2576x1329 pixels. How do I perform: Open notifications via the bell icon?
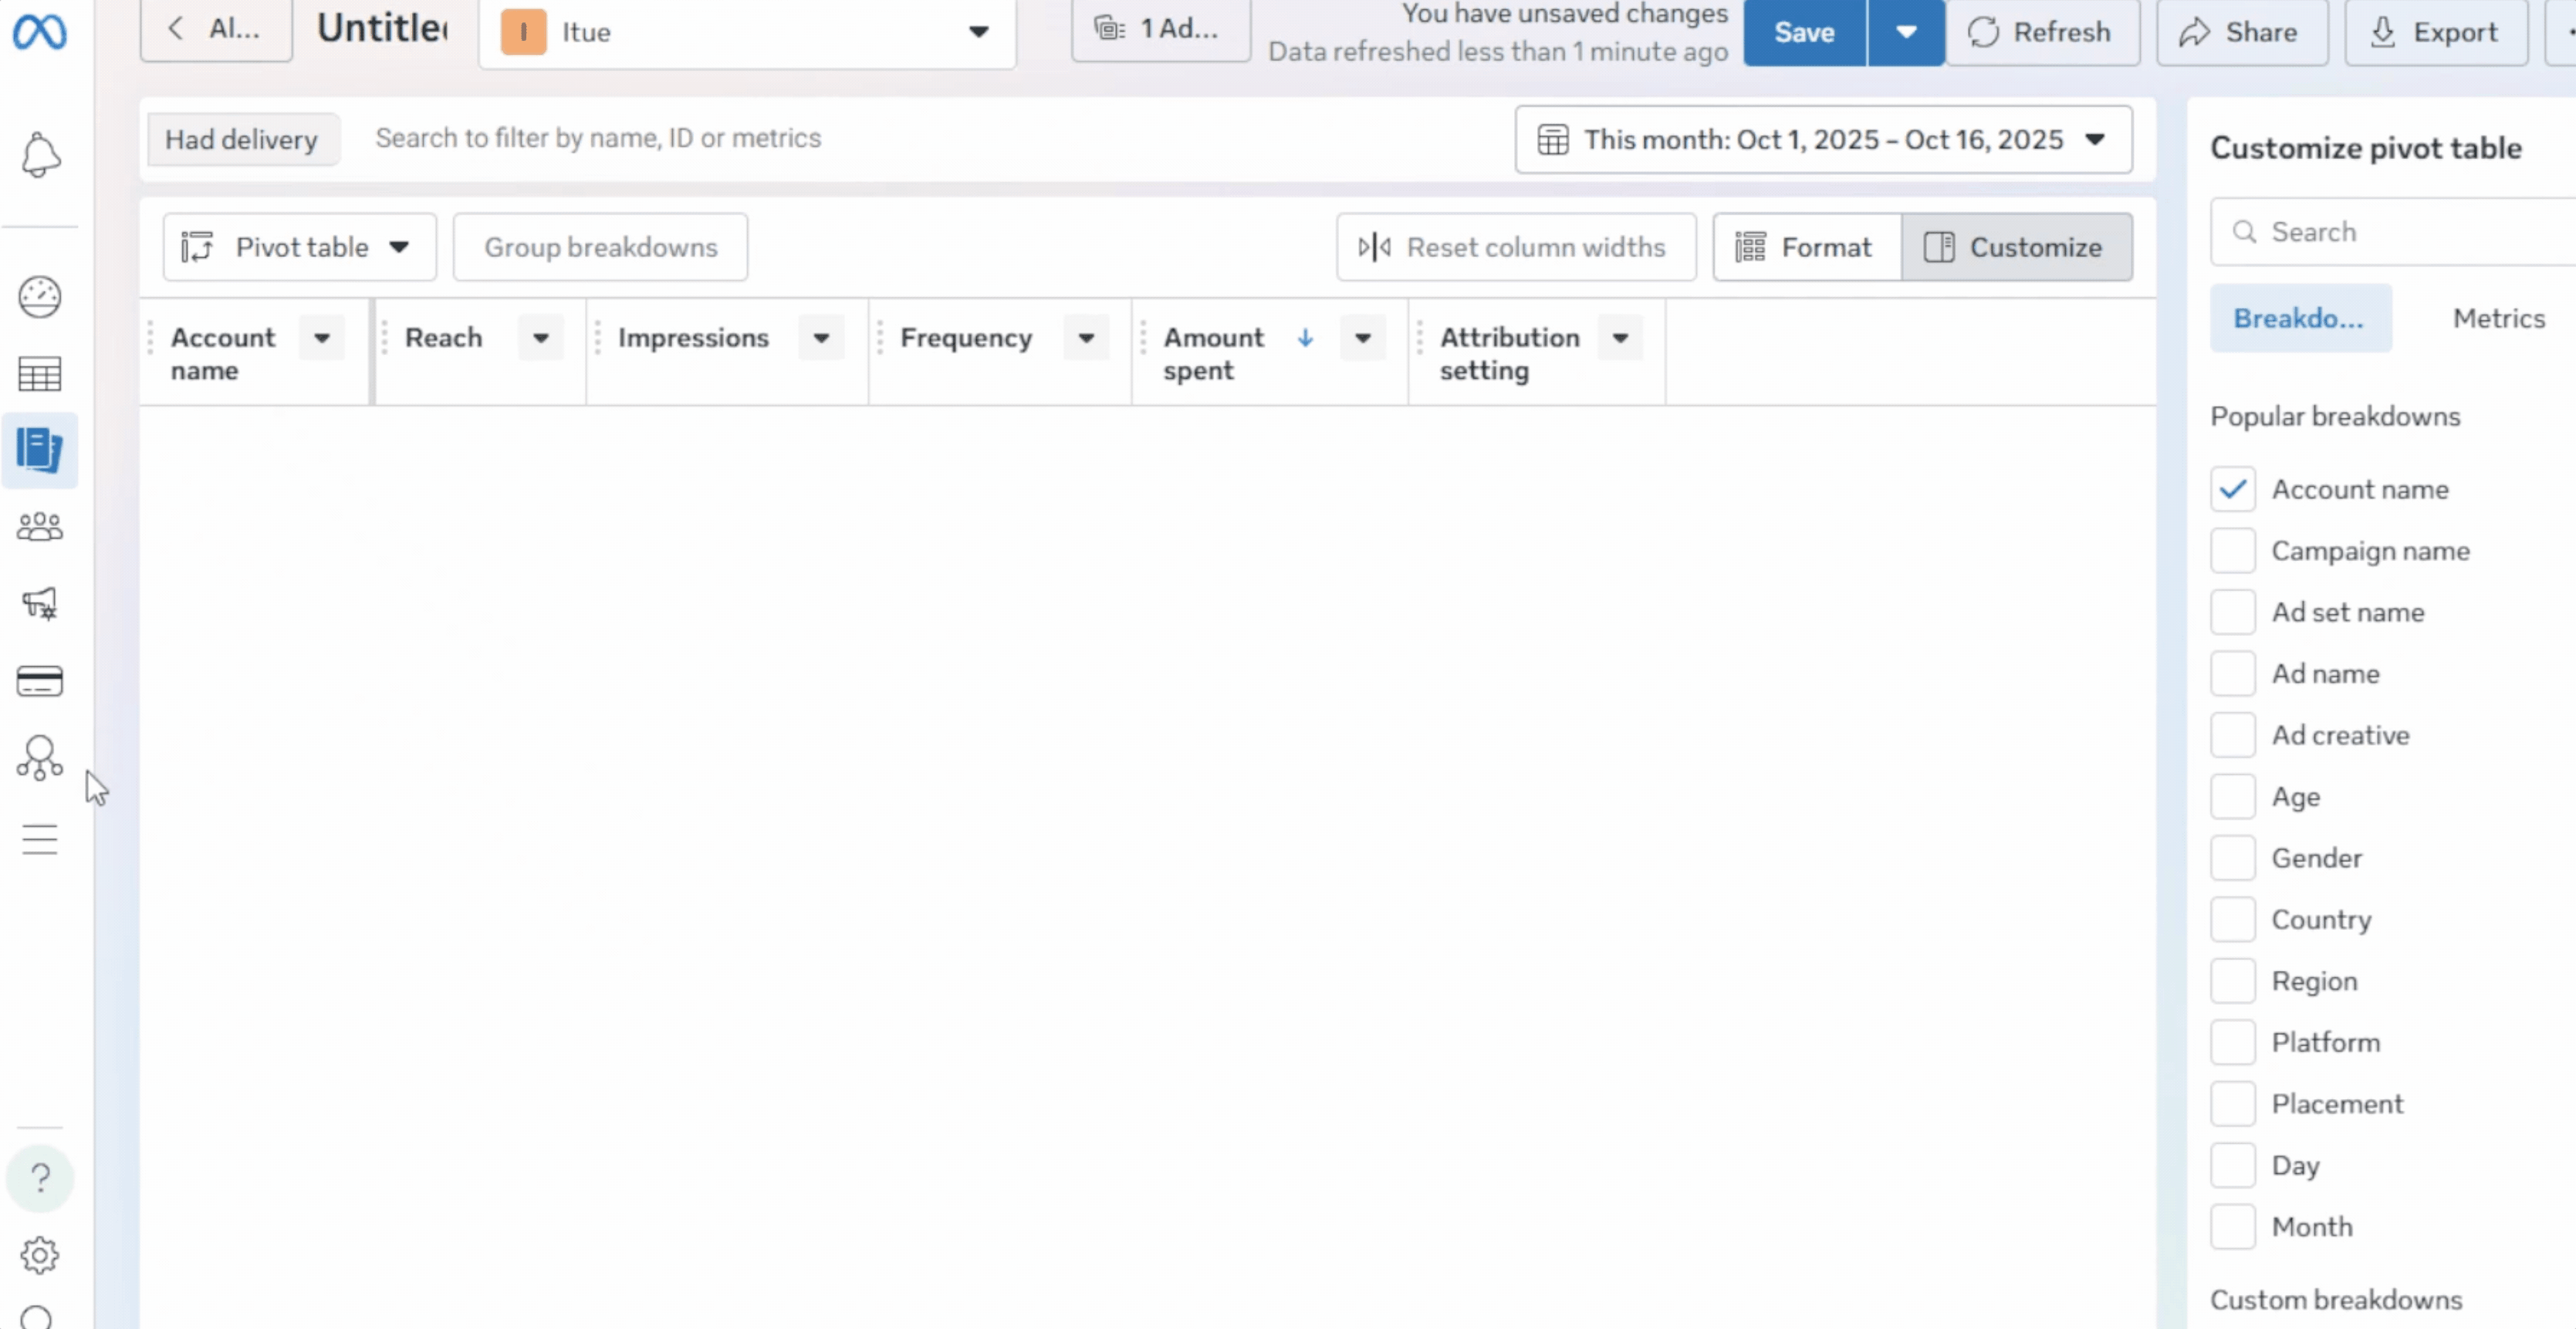tap(40, 155)
